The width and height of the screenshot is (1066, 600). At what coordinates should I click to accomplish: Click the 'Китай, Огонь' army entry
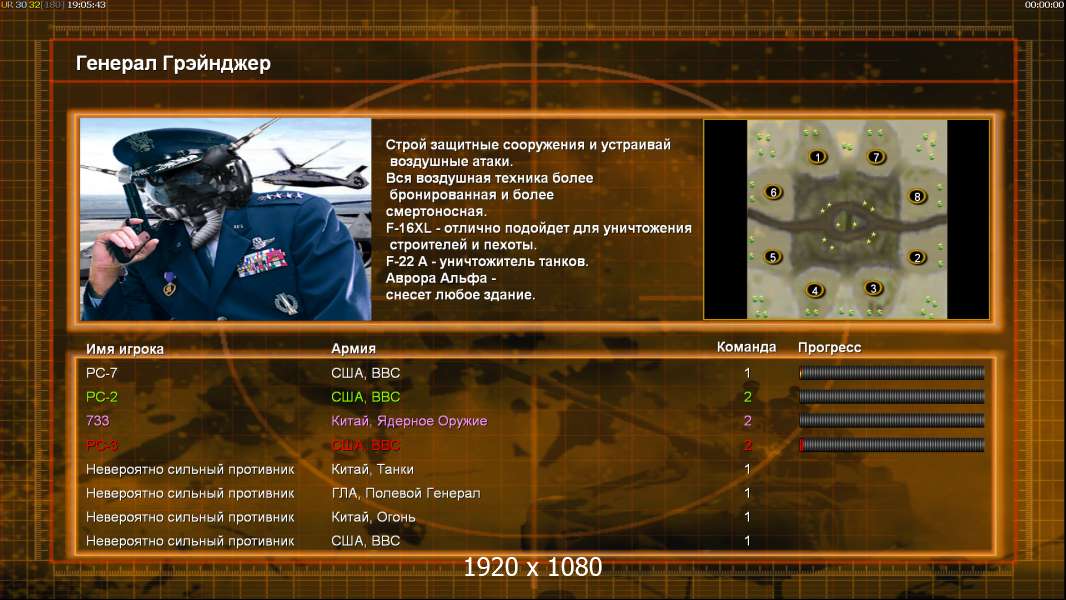373,517
